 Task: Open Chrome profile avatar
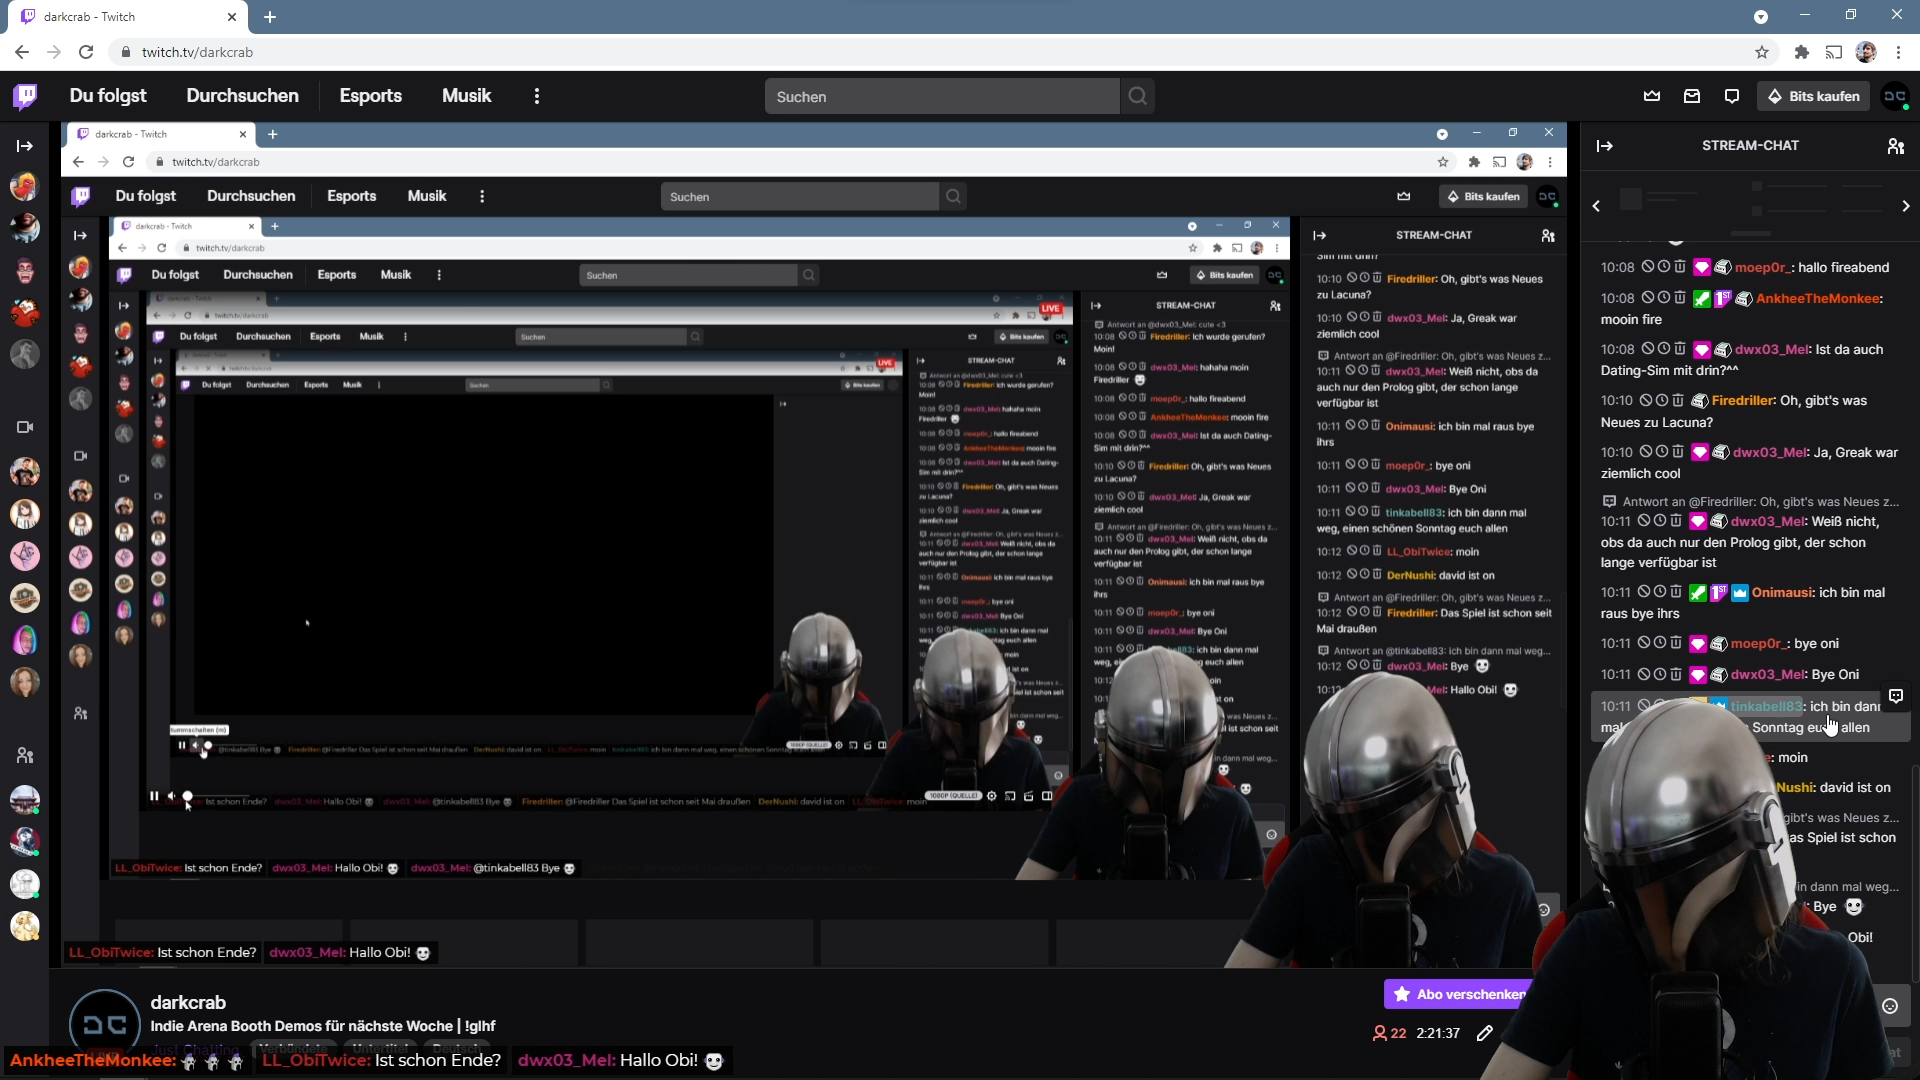[1866, 52]
